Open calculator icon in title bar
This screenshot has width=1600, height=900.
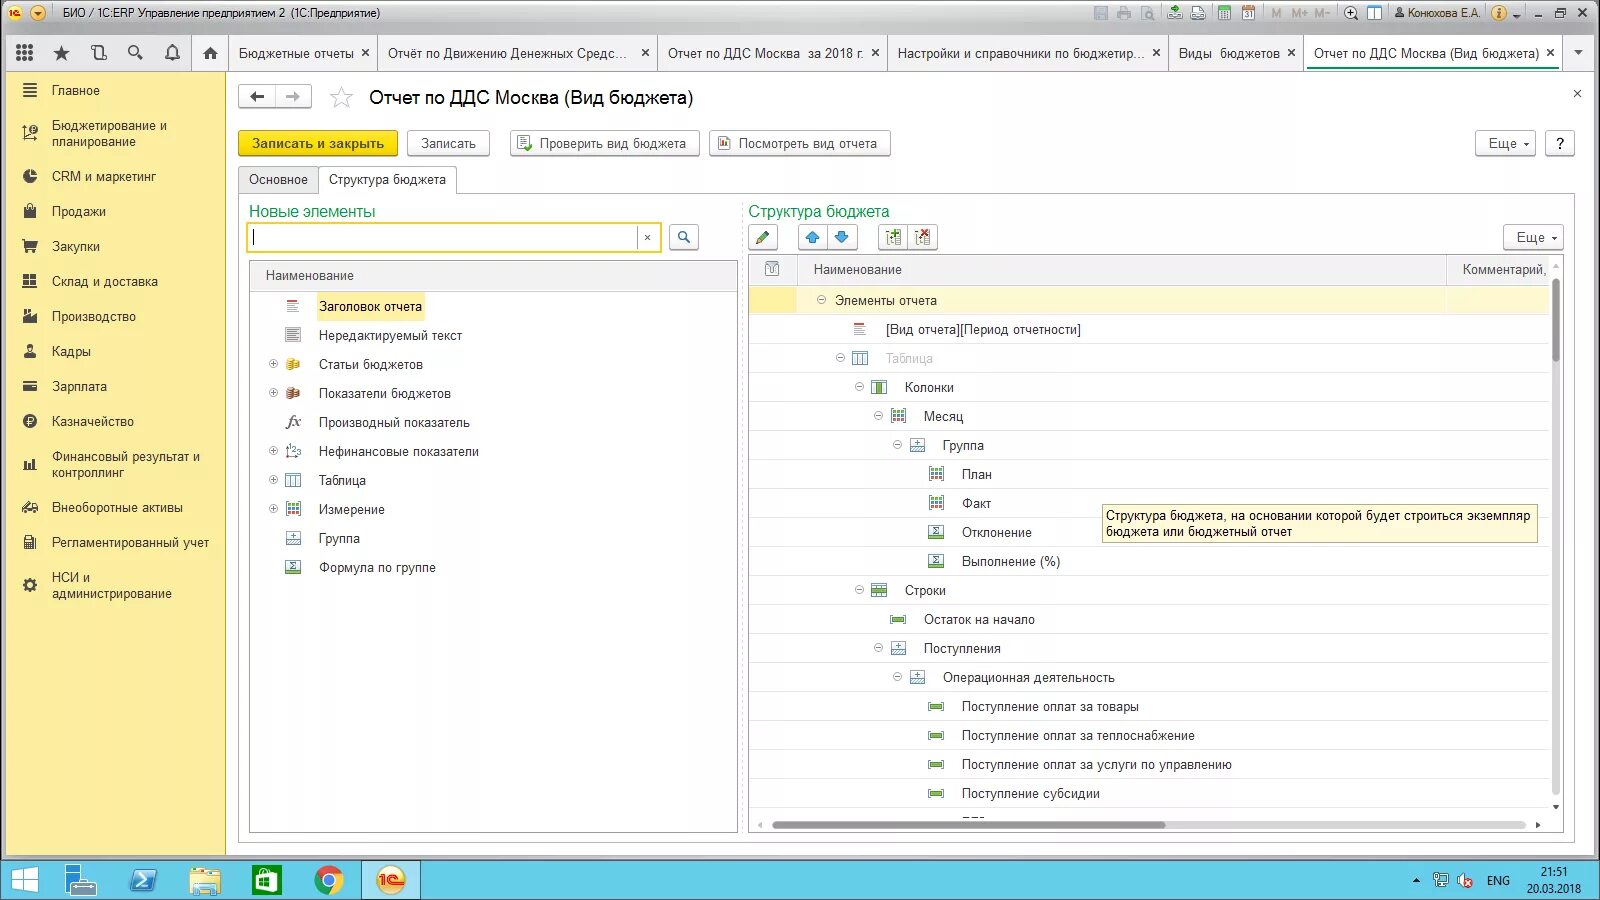[x=1224, y=13]
